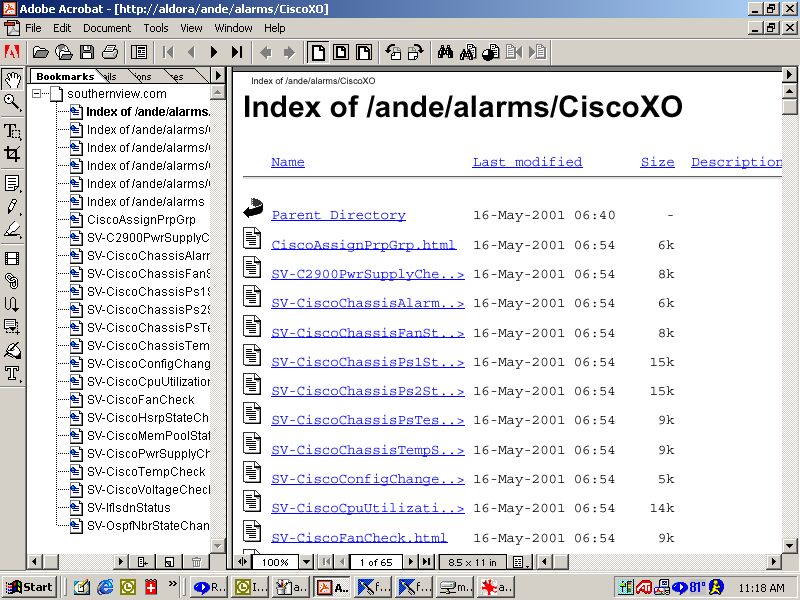Open the File menu
This screenshot has height=600, width=800.
pos(33,28)
